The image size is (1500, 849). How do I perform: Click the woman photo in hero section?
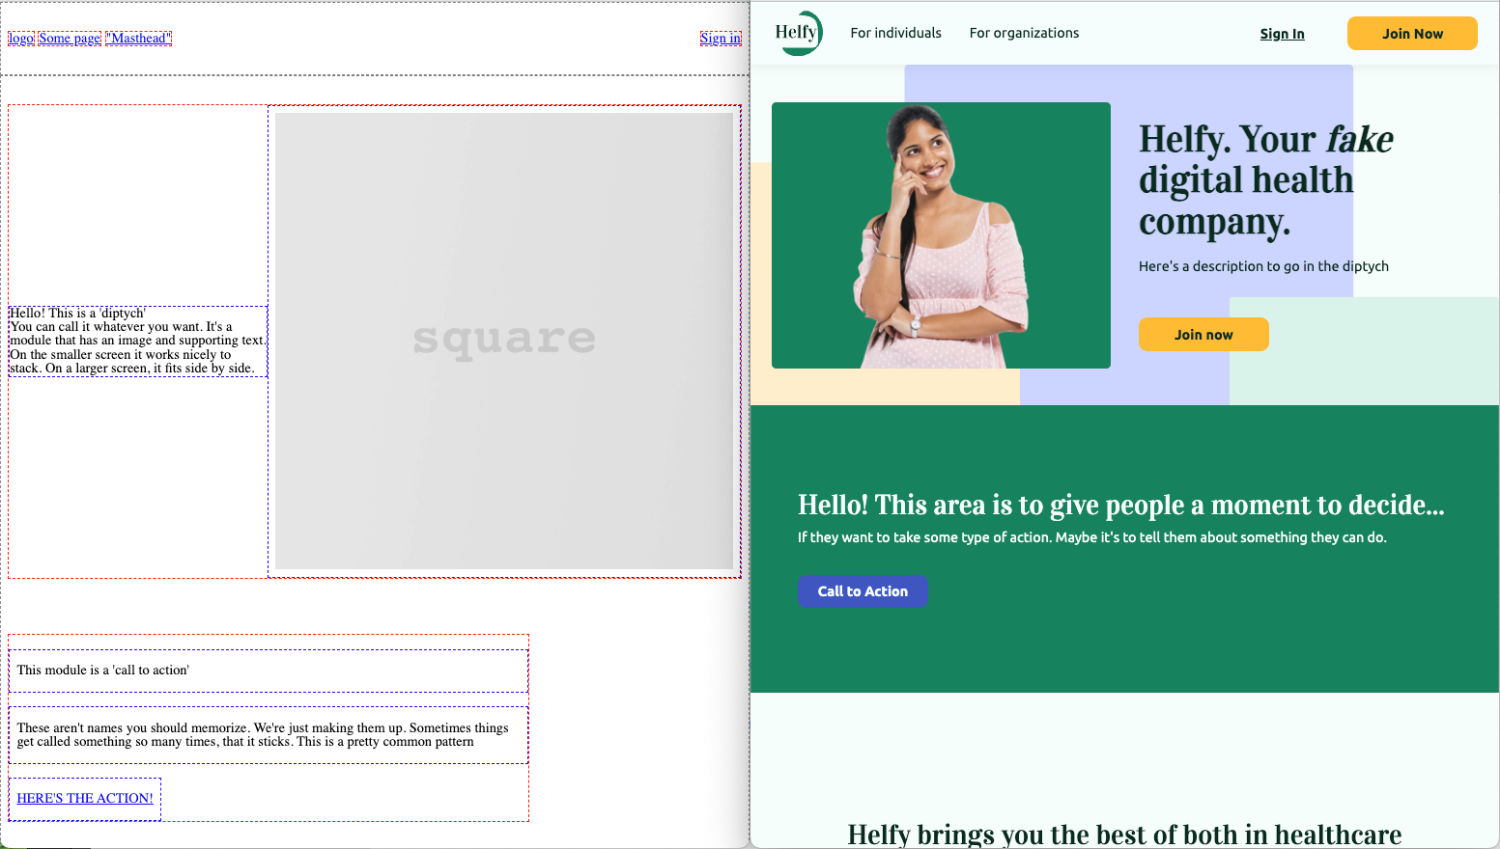pyautogui.click(x=941, y=235)
